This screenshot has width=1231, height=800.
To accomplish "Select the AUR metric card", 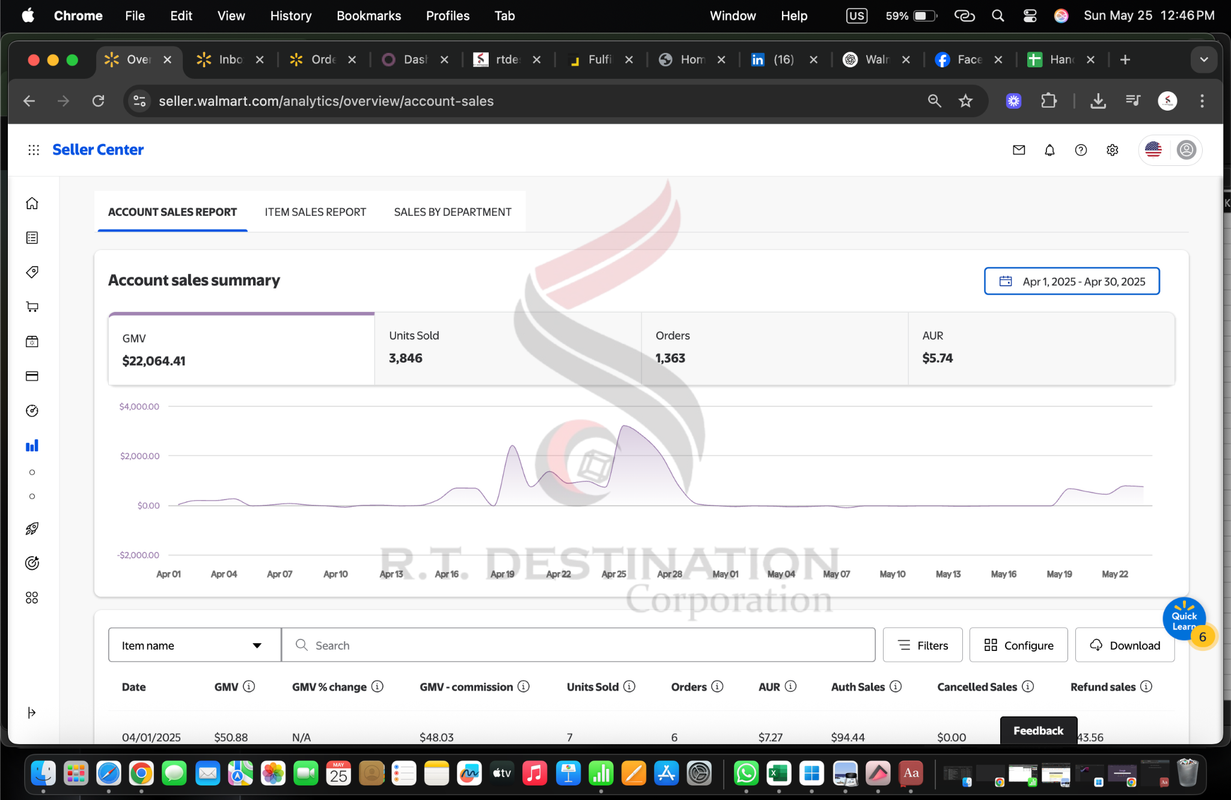I will coord(1041,348).
